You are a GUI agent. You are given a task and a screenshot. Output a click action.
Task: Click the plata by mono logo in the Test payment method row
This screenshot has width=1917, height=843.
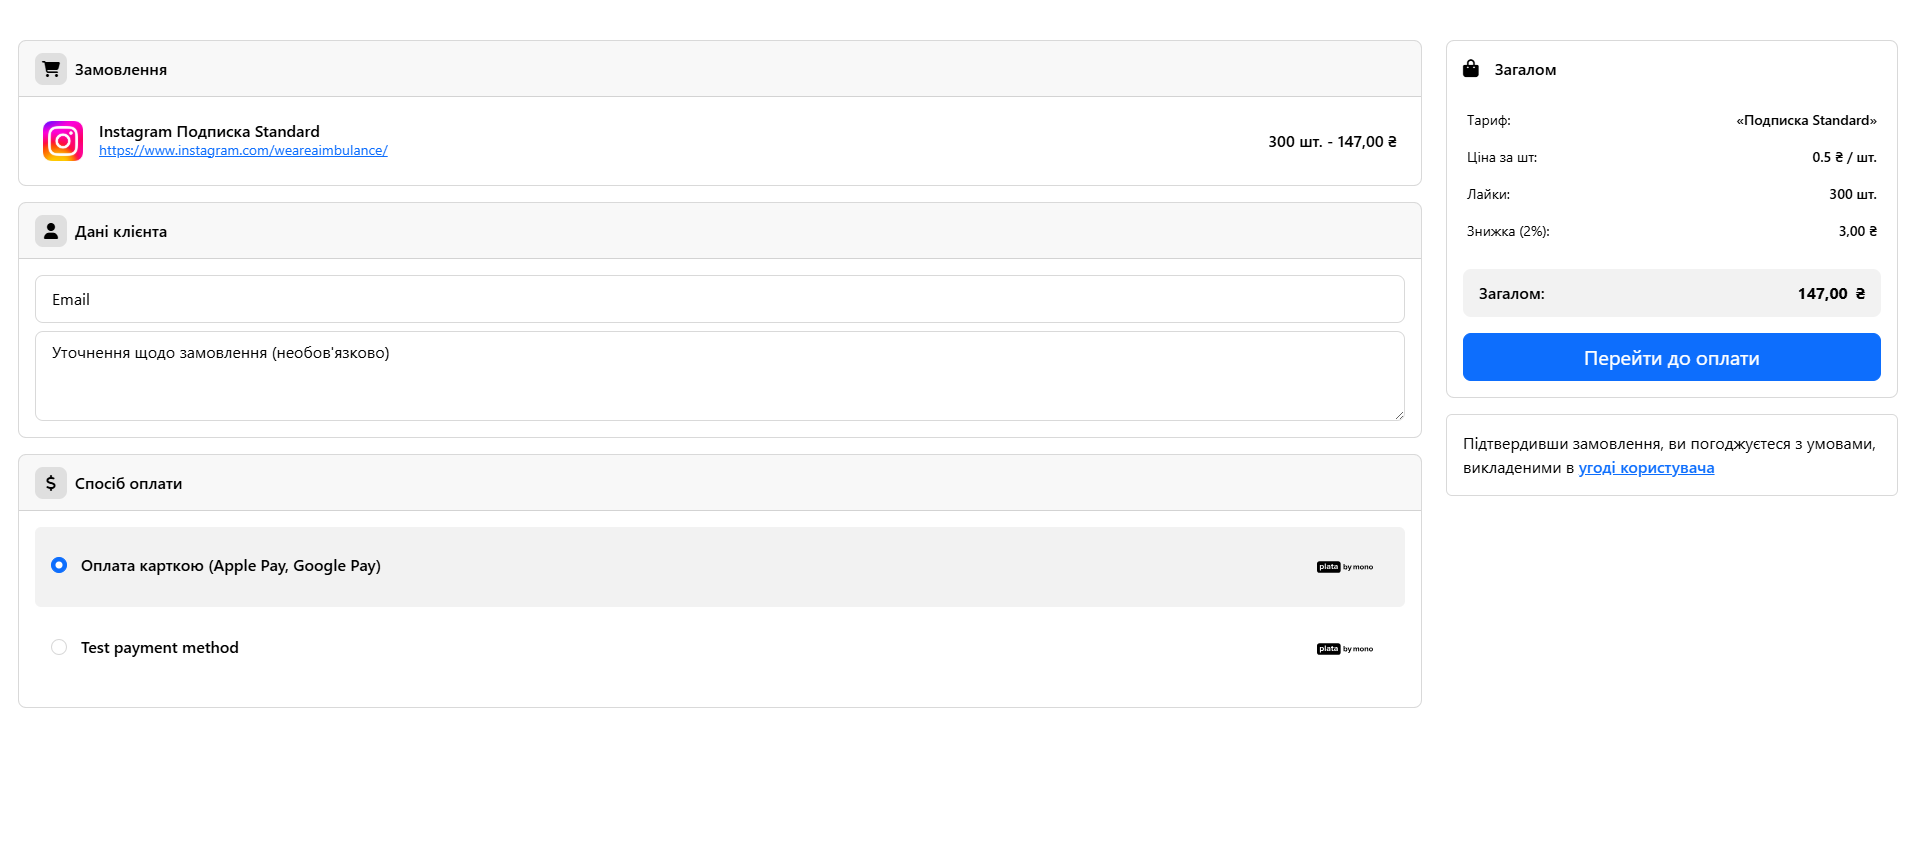click(x=1345, y=649)
